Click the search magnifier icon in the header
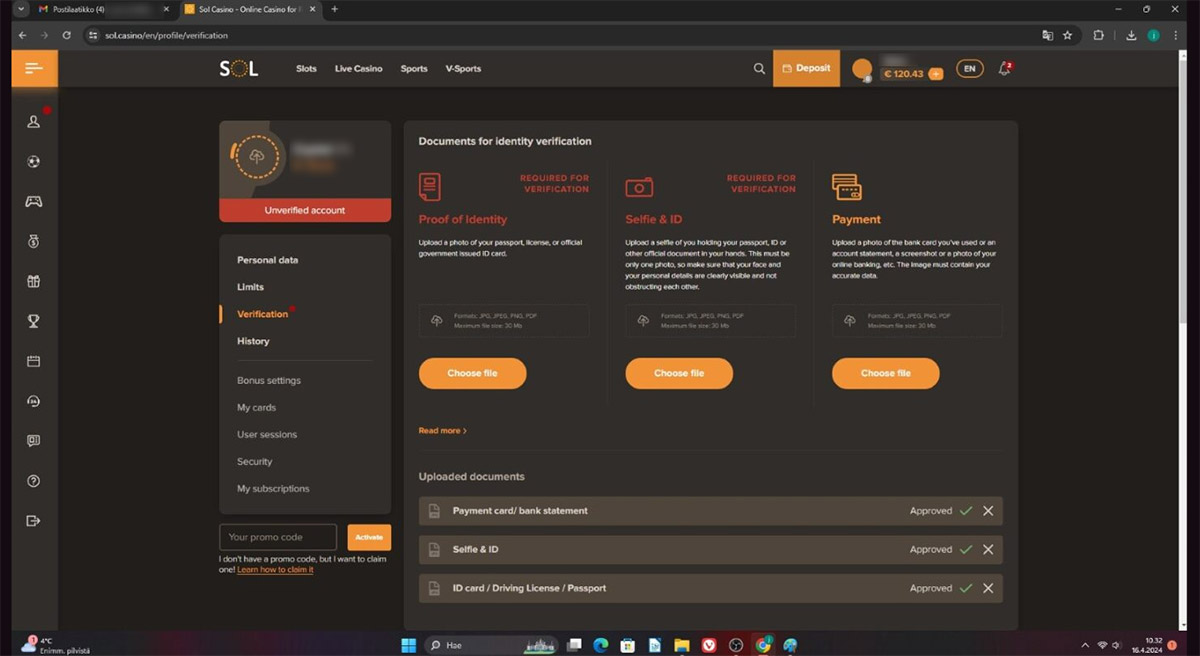Screen dimensions: 1200x656 759,69
